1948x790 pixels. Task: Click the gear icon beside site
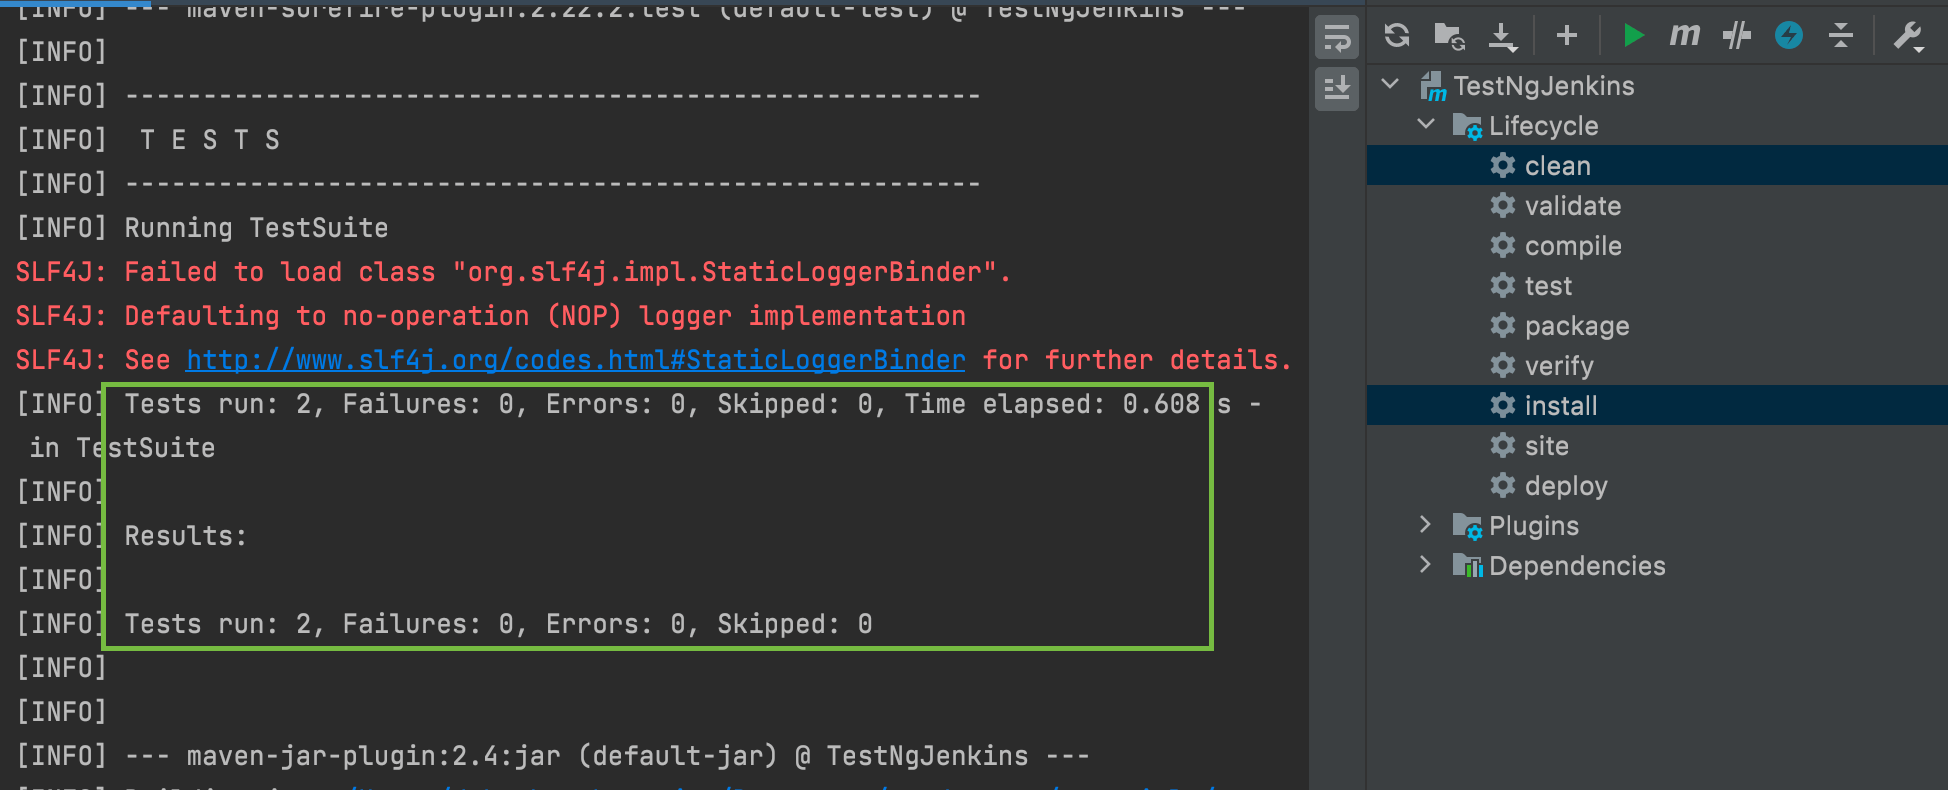coord(1502,445)
